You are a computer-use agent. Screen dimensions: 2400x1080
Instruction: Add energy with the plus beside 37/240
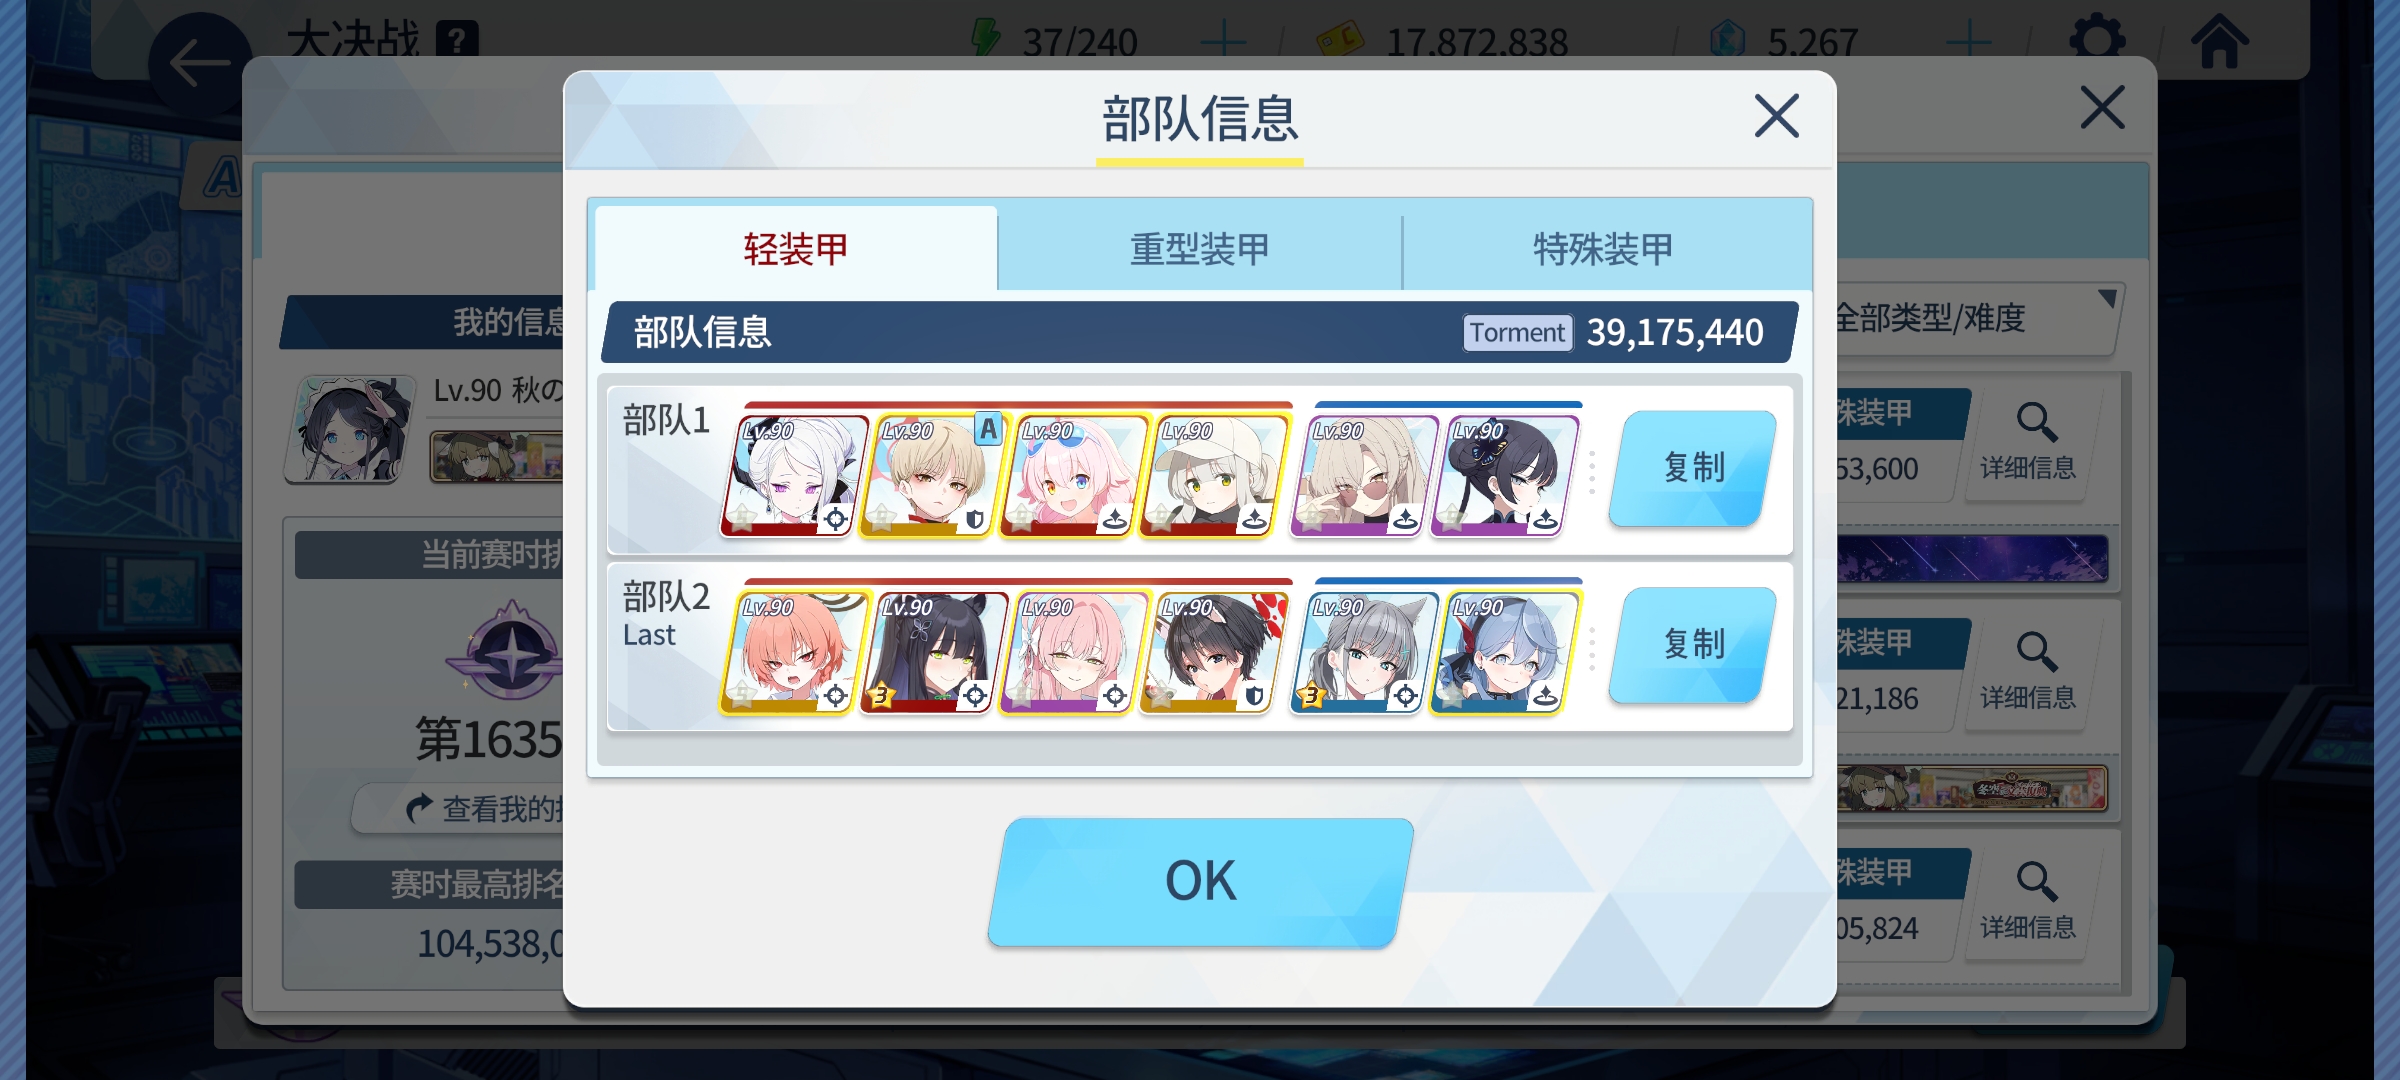coord(1223,42)
